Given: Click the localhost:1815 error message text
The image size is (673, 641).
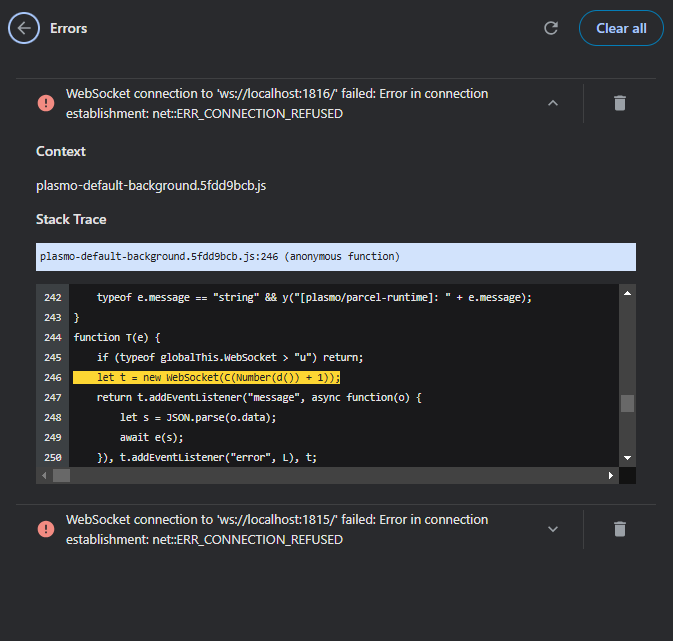Looking at the screenshot, I should coord(277,529).
